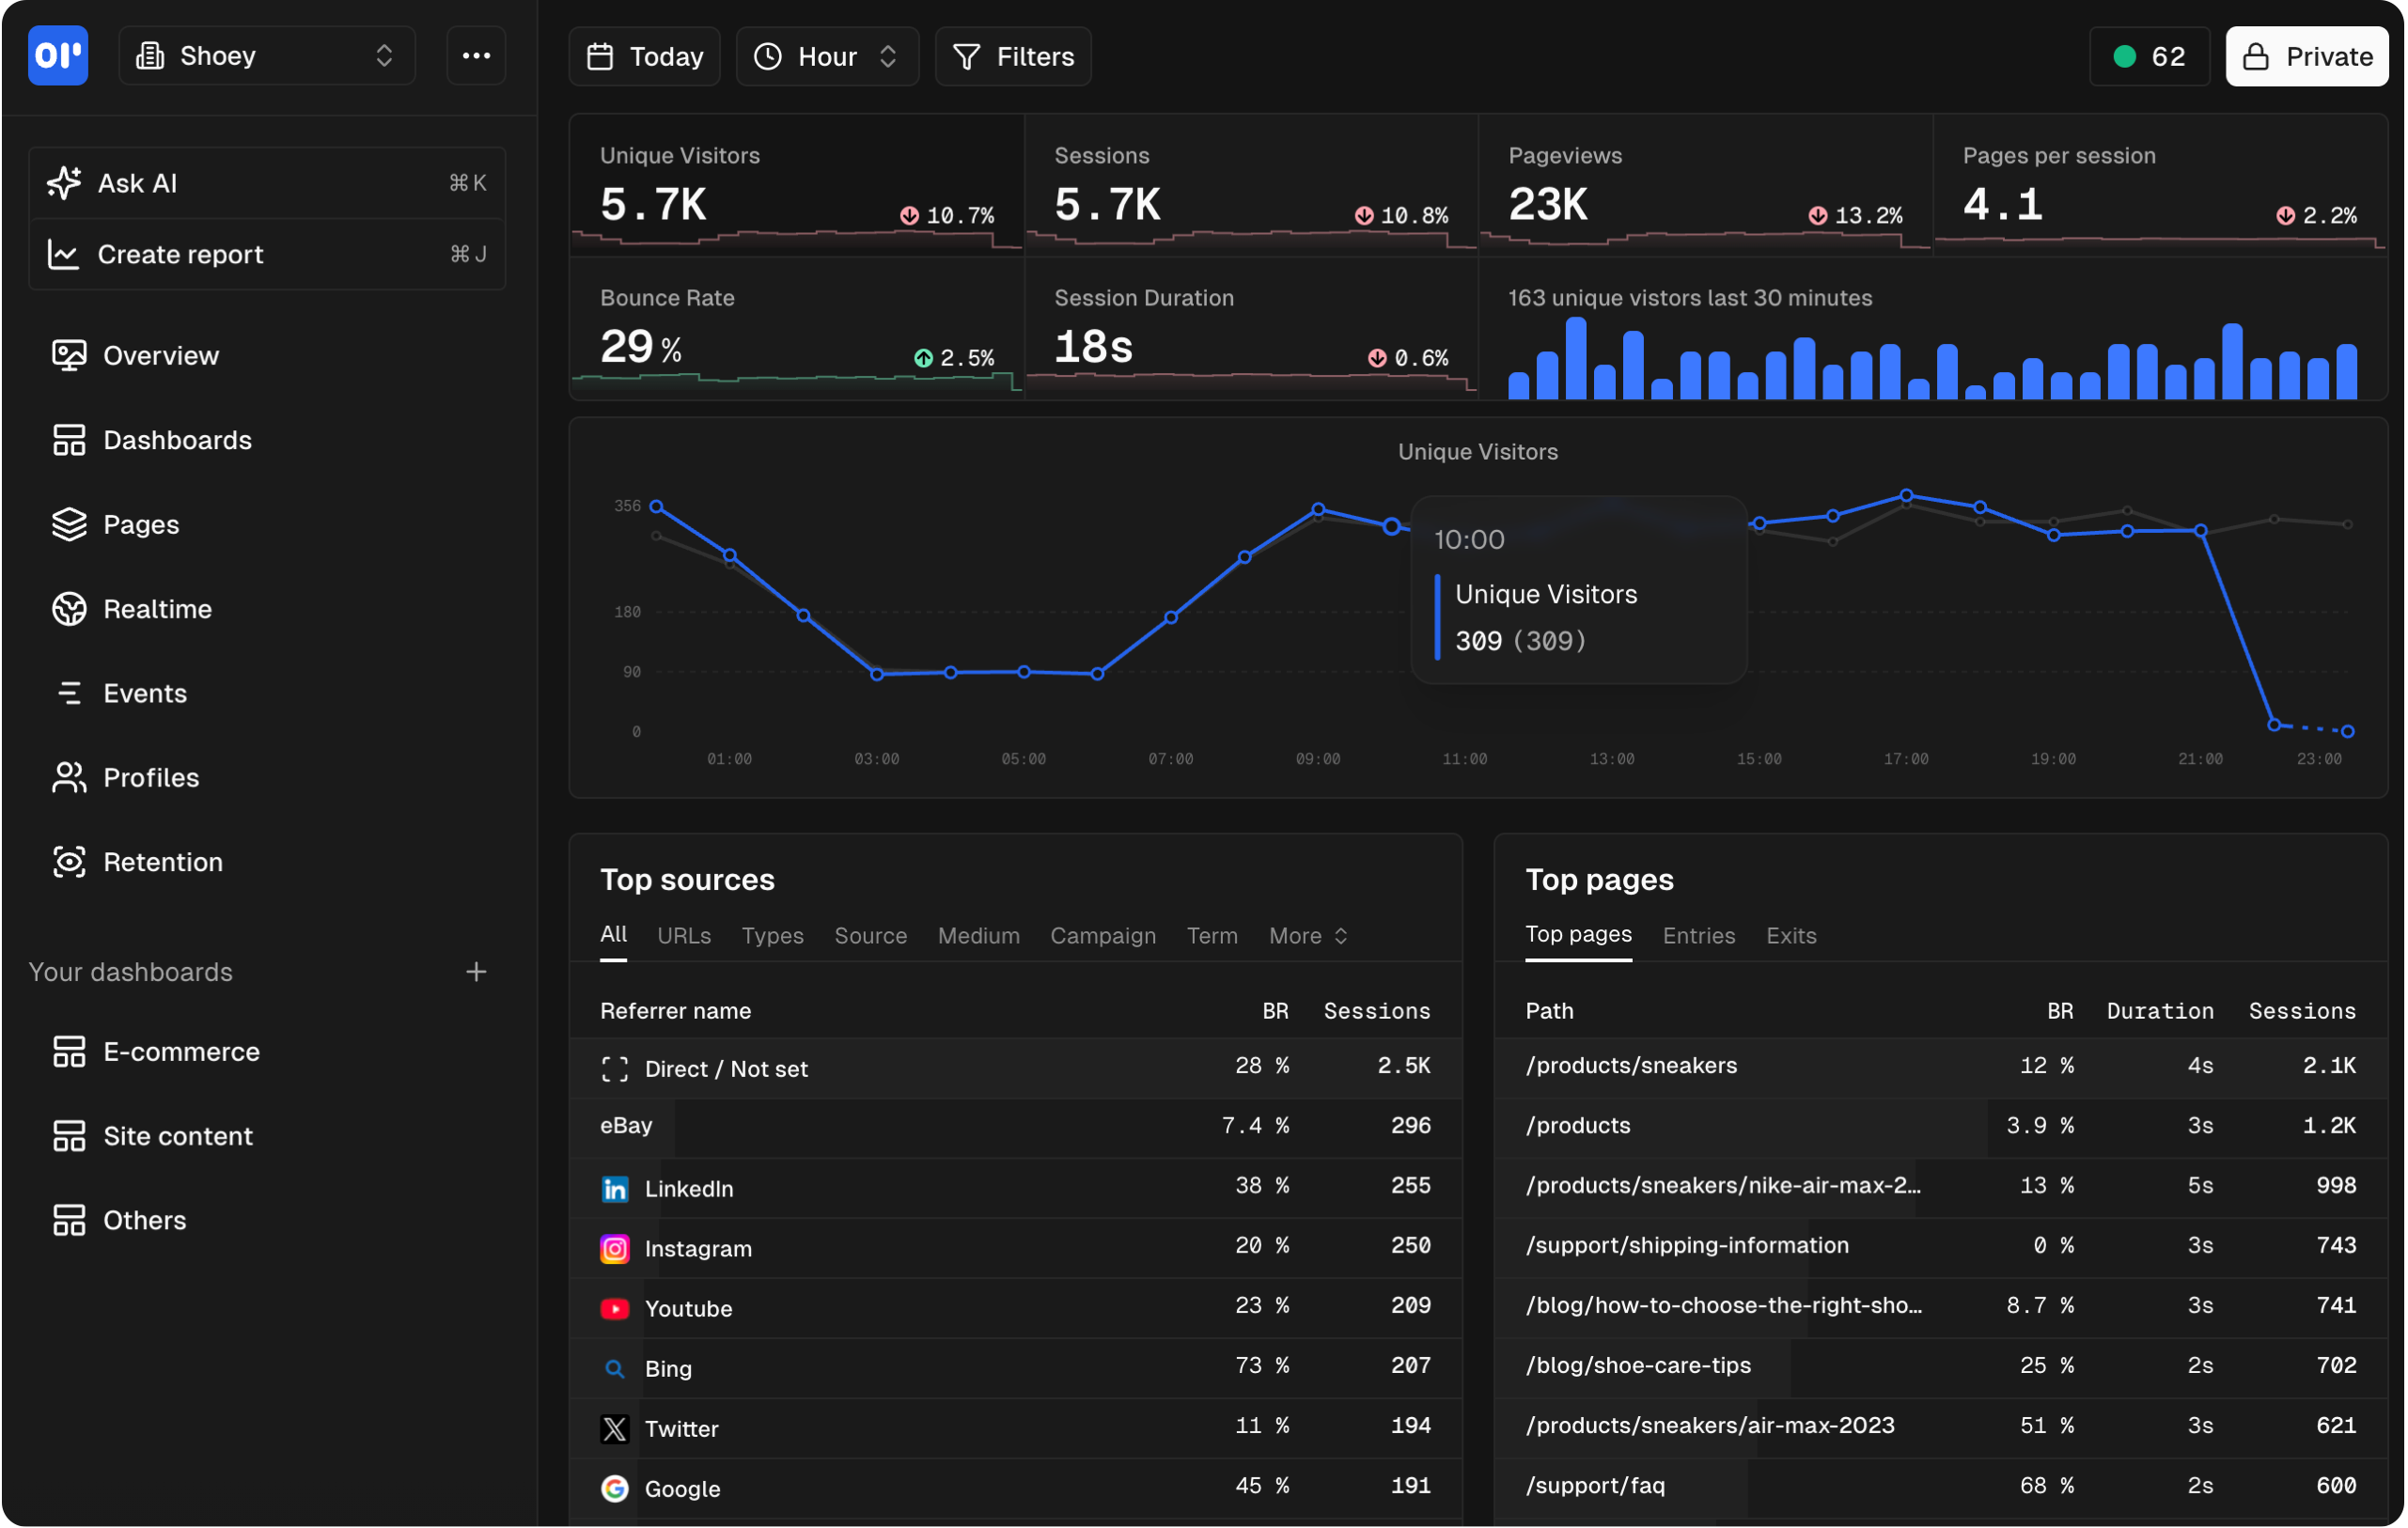Image resolution: width=2408 pixels, height=1528 pixels.
Task: Open the Events panel
Action: 145,692
